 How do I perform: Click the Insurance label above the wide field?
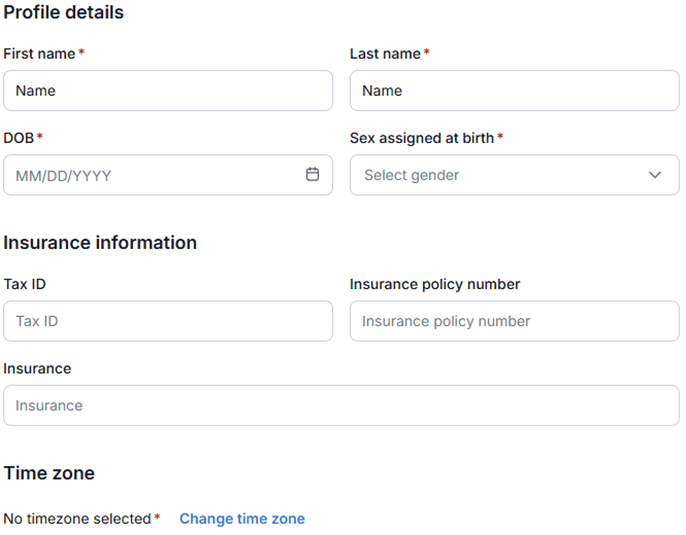pos(37,368)
